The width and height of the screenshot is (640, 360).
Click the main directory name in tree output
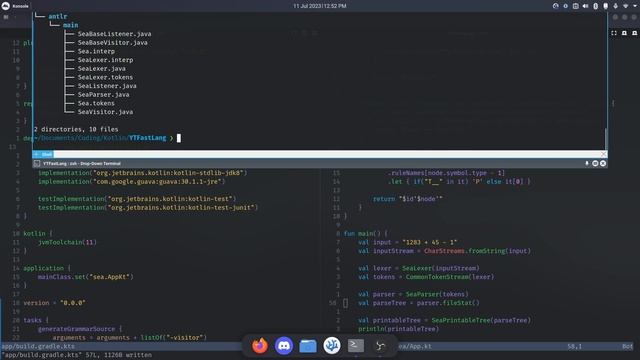pos(70,25)
